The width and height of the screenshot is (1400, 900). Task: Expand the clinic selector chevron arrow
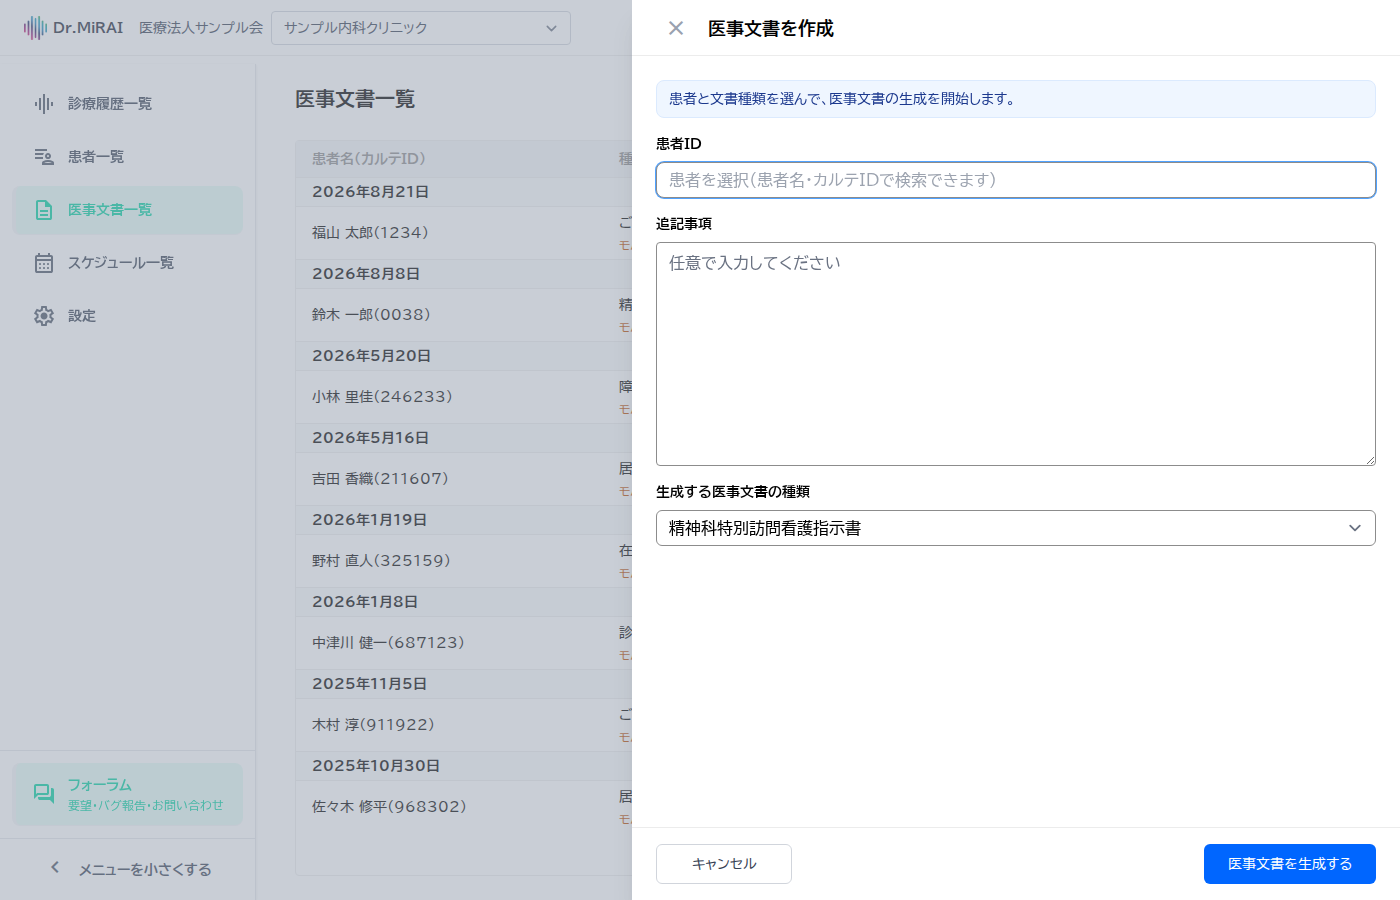[551, 28]
